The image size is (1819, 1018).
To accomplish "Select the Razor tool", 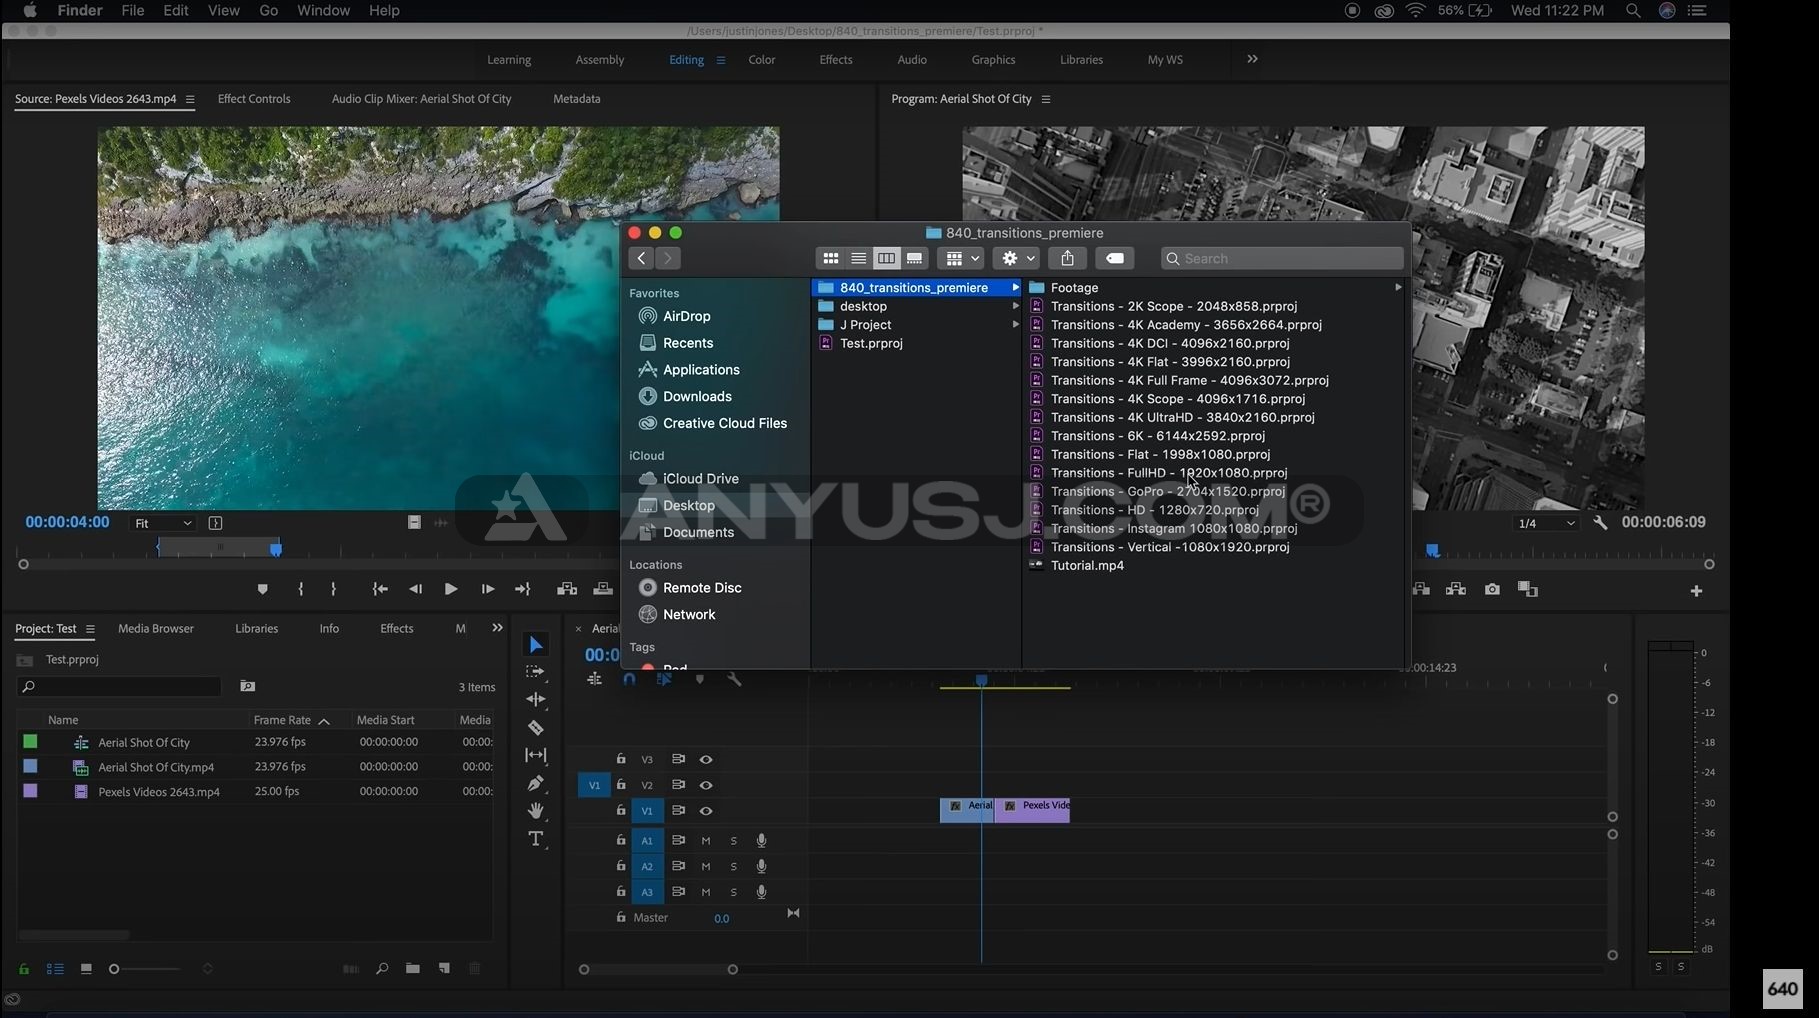I will [x=536, y=728].
